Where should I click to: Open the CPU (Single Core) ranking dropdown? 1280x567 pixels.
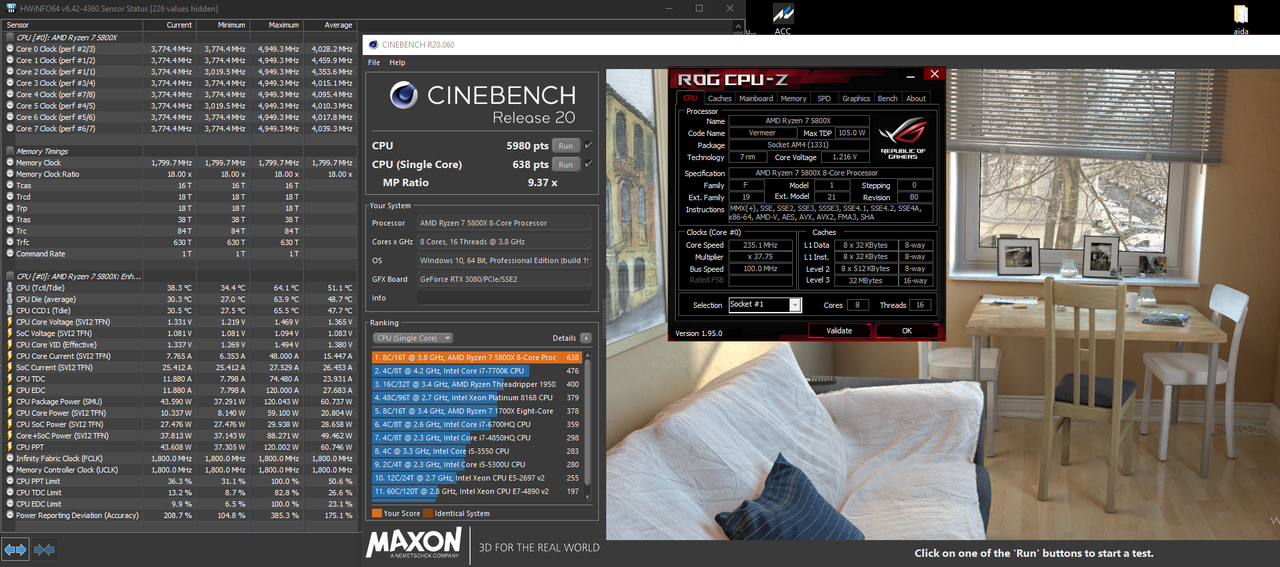click(413, 338)
